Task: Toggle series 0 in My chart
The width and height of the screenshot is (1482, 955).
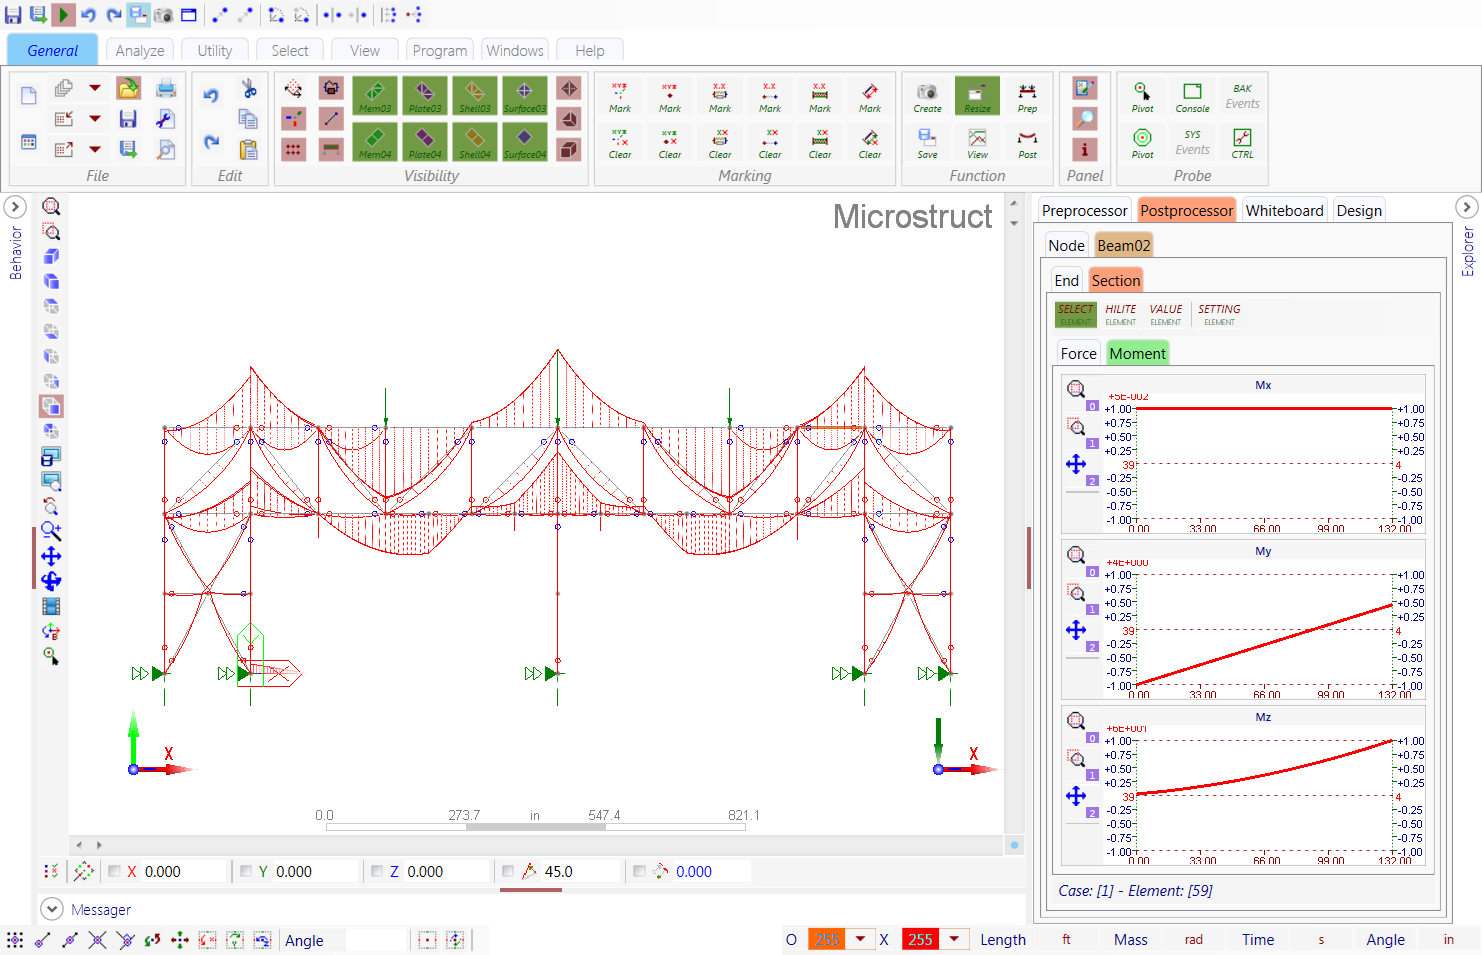Action: tap(1092, 572)
